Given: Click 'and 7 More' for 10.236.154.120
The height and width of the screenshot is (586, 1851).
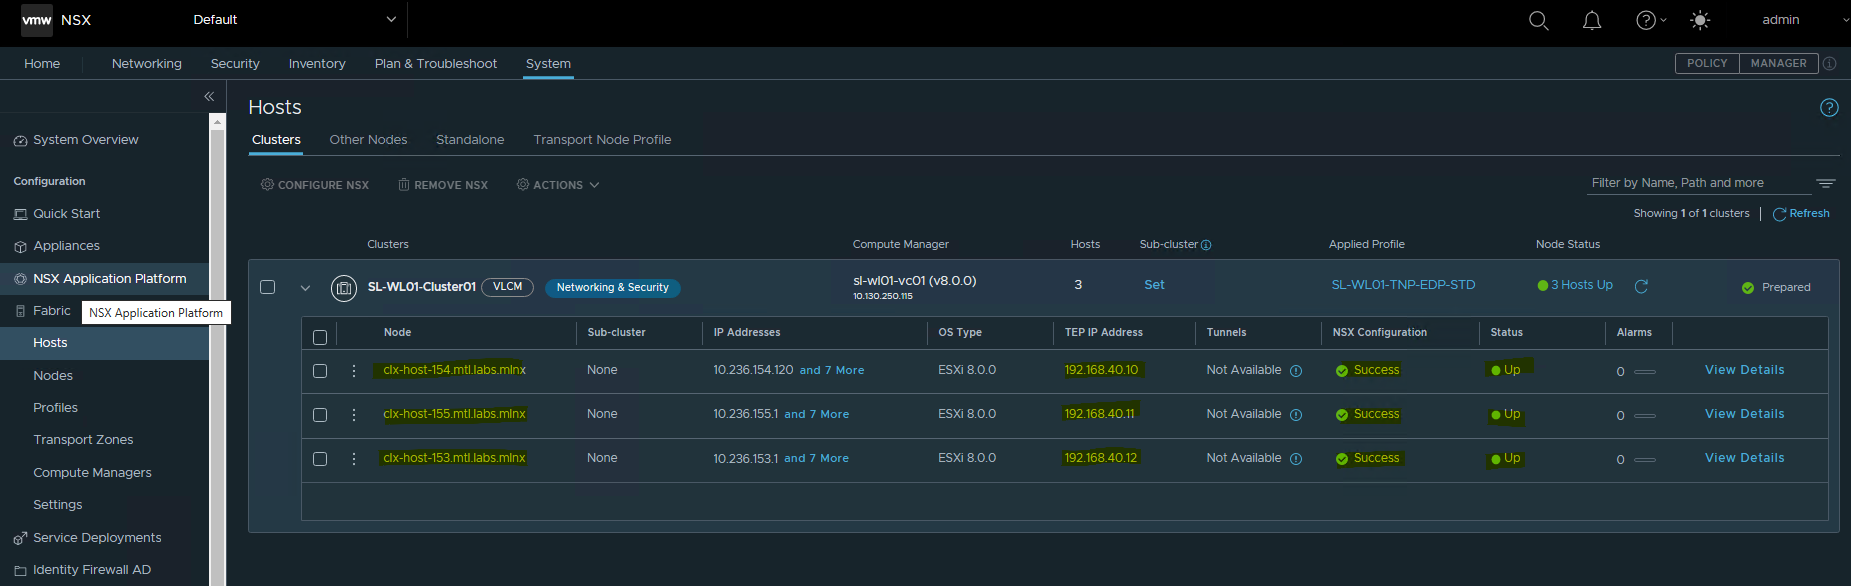Looking at the screenshot, I should pos(832,370).
